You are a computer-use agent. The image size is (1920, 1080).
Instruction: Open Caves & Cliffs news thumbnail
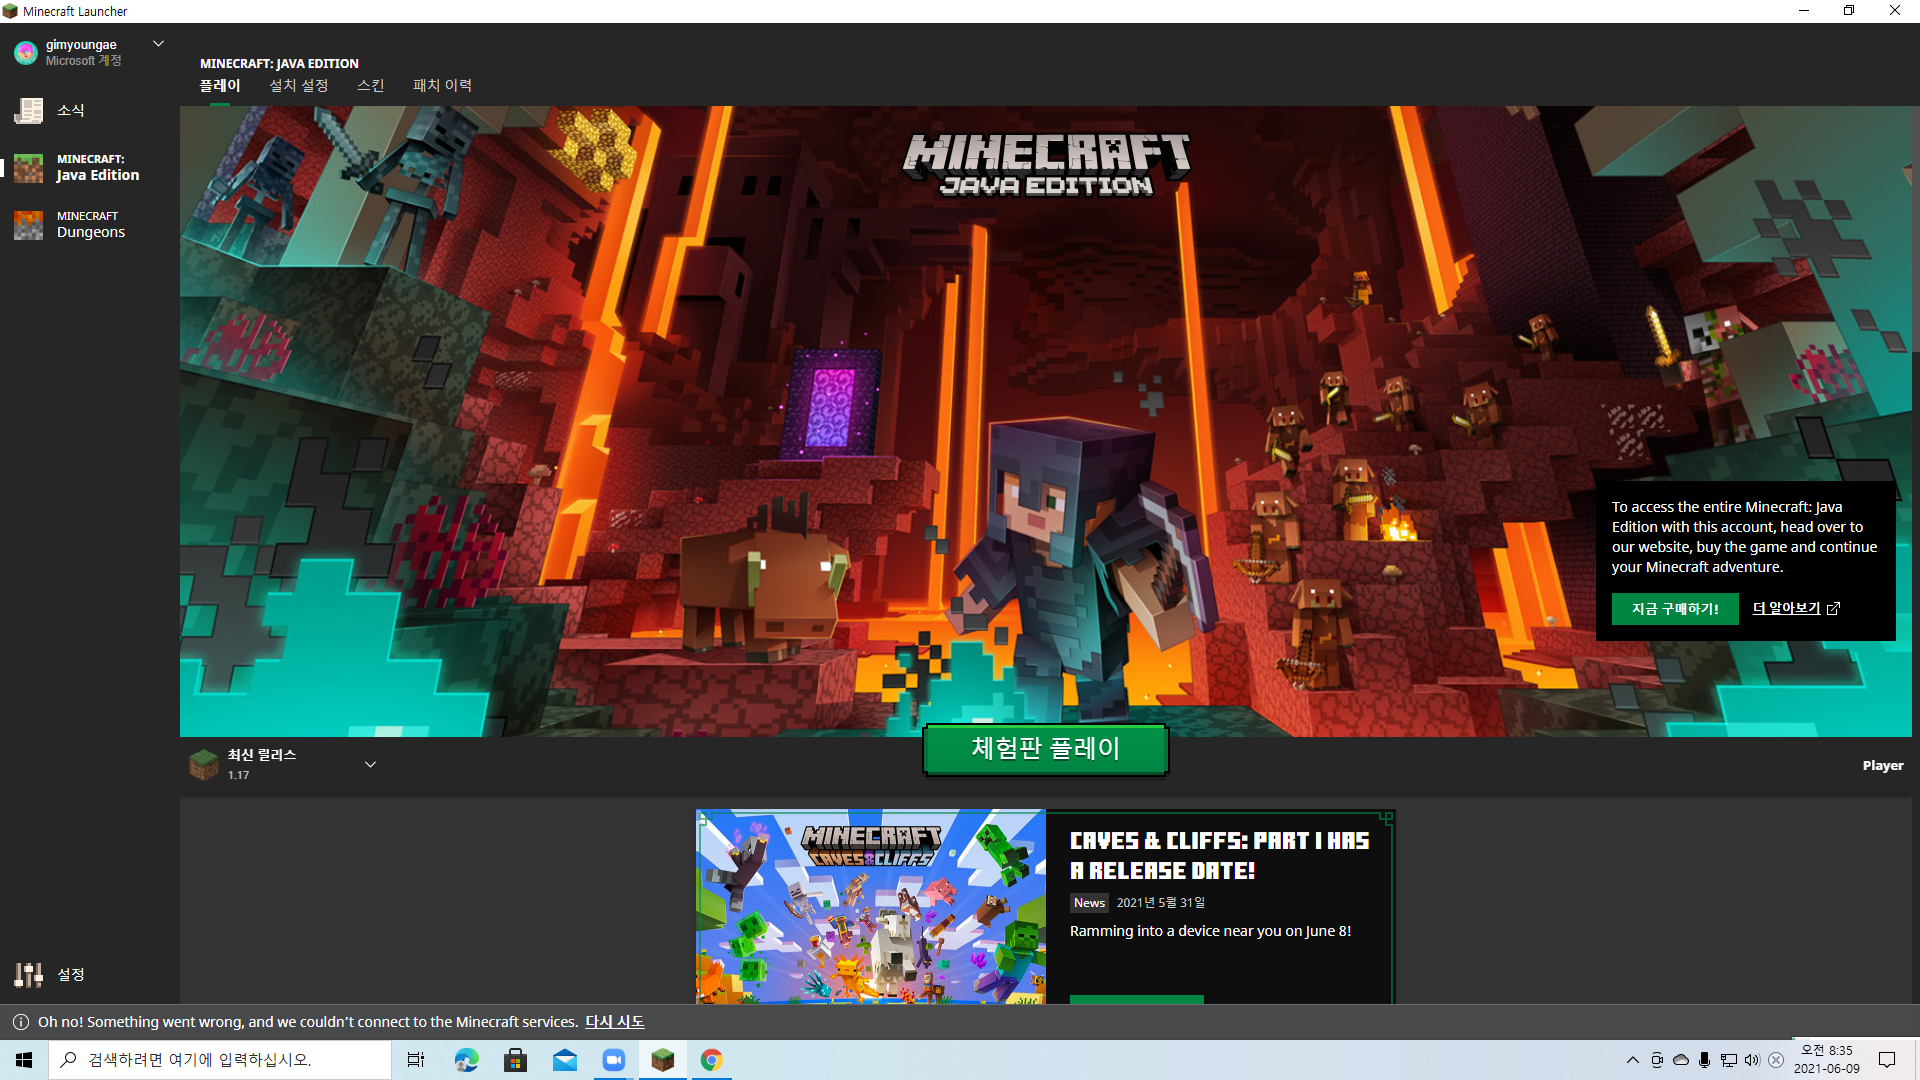click(x=870, y=906)
